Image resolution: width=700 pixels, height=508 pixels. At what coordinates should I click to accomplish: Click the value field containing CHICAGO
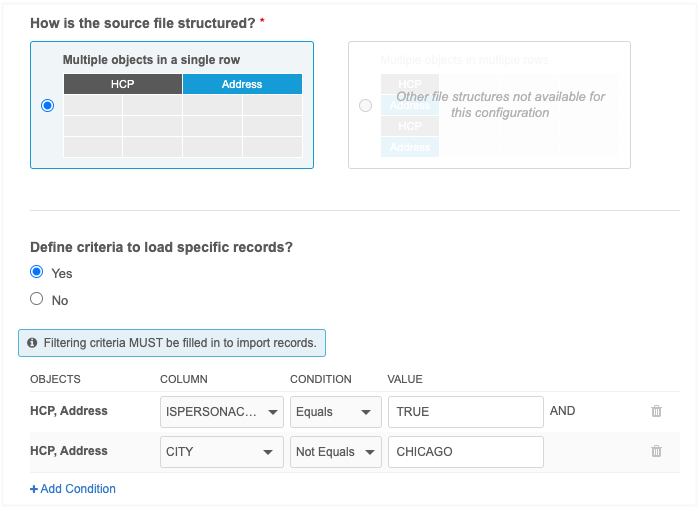pos(465,452)
